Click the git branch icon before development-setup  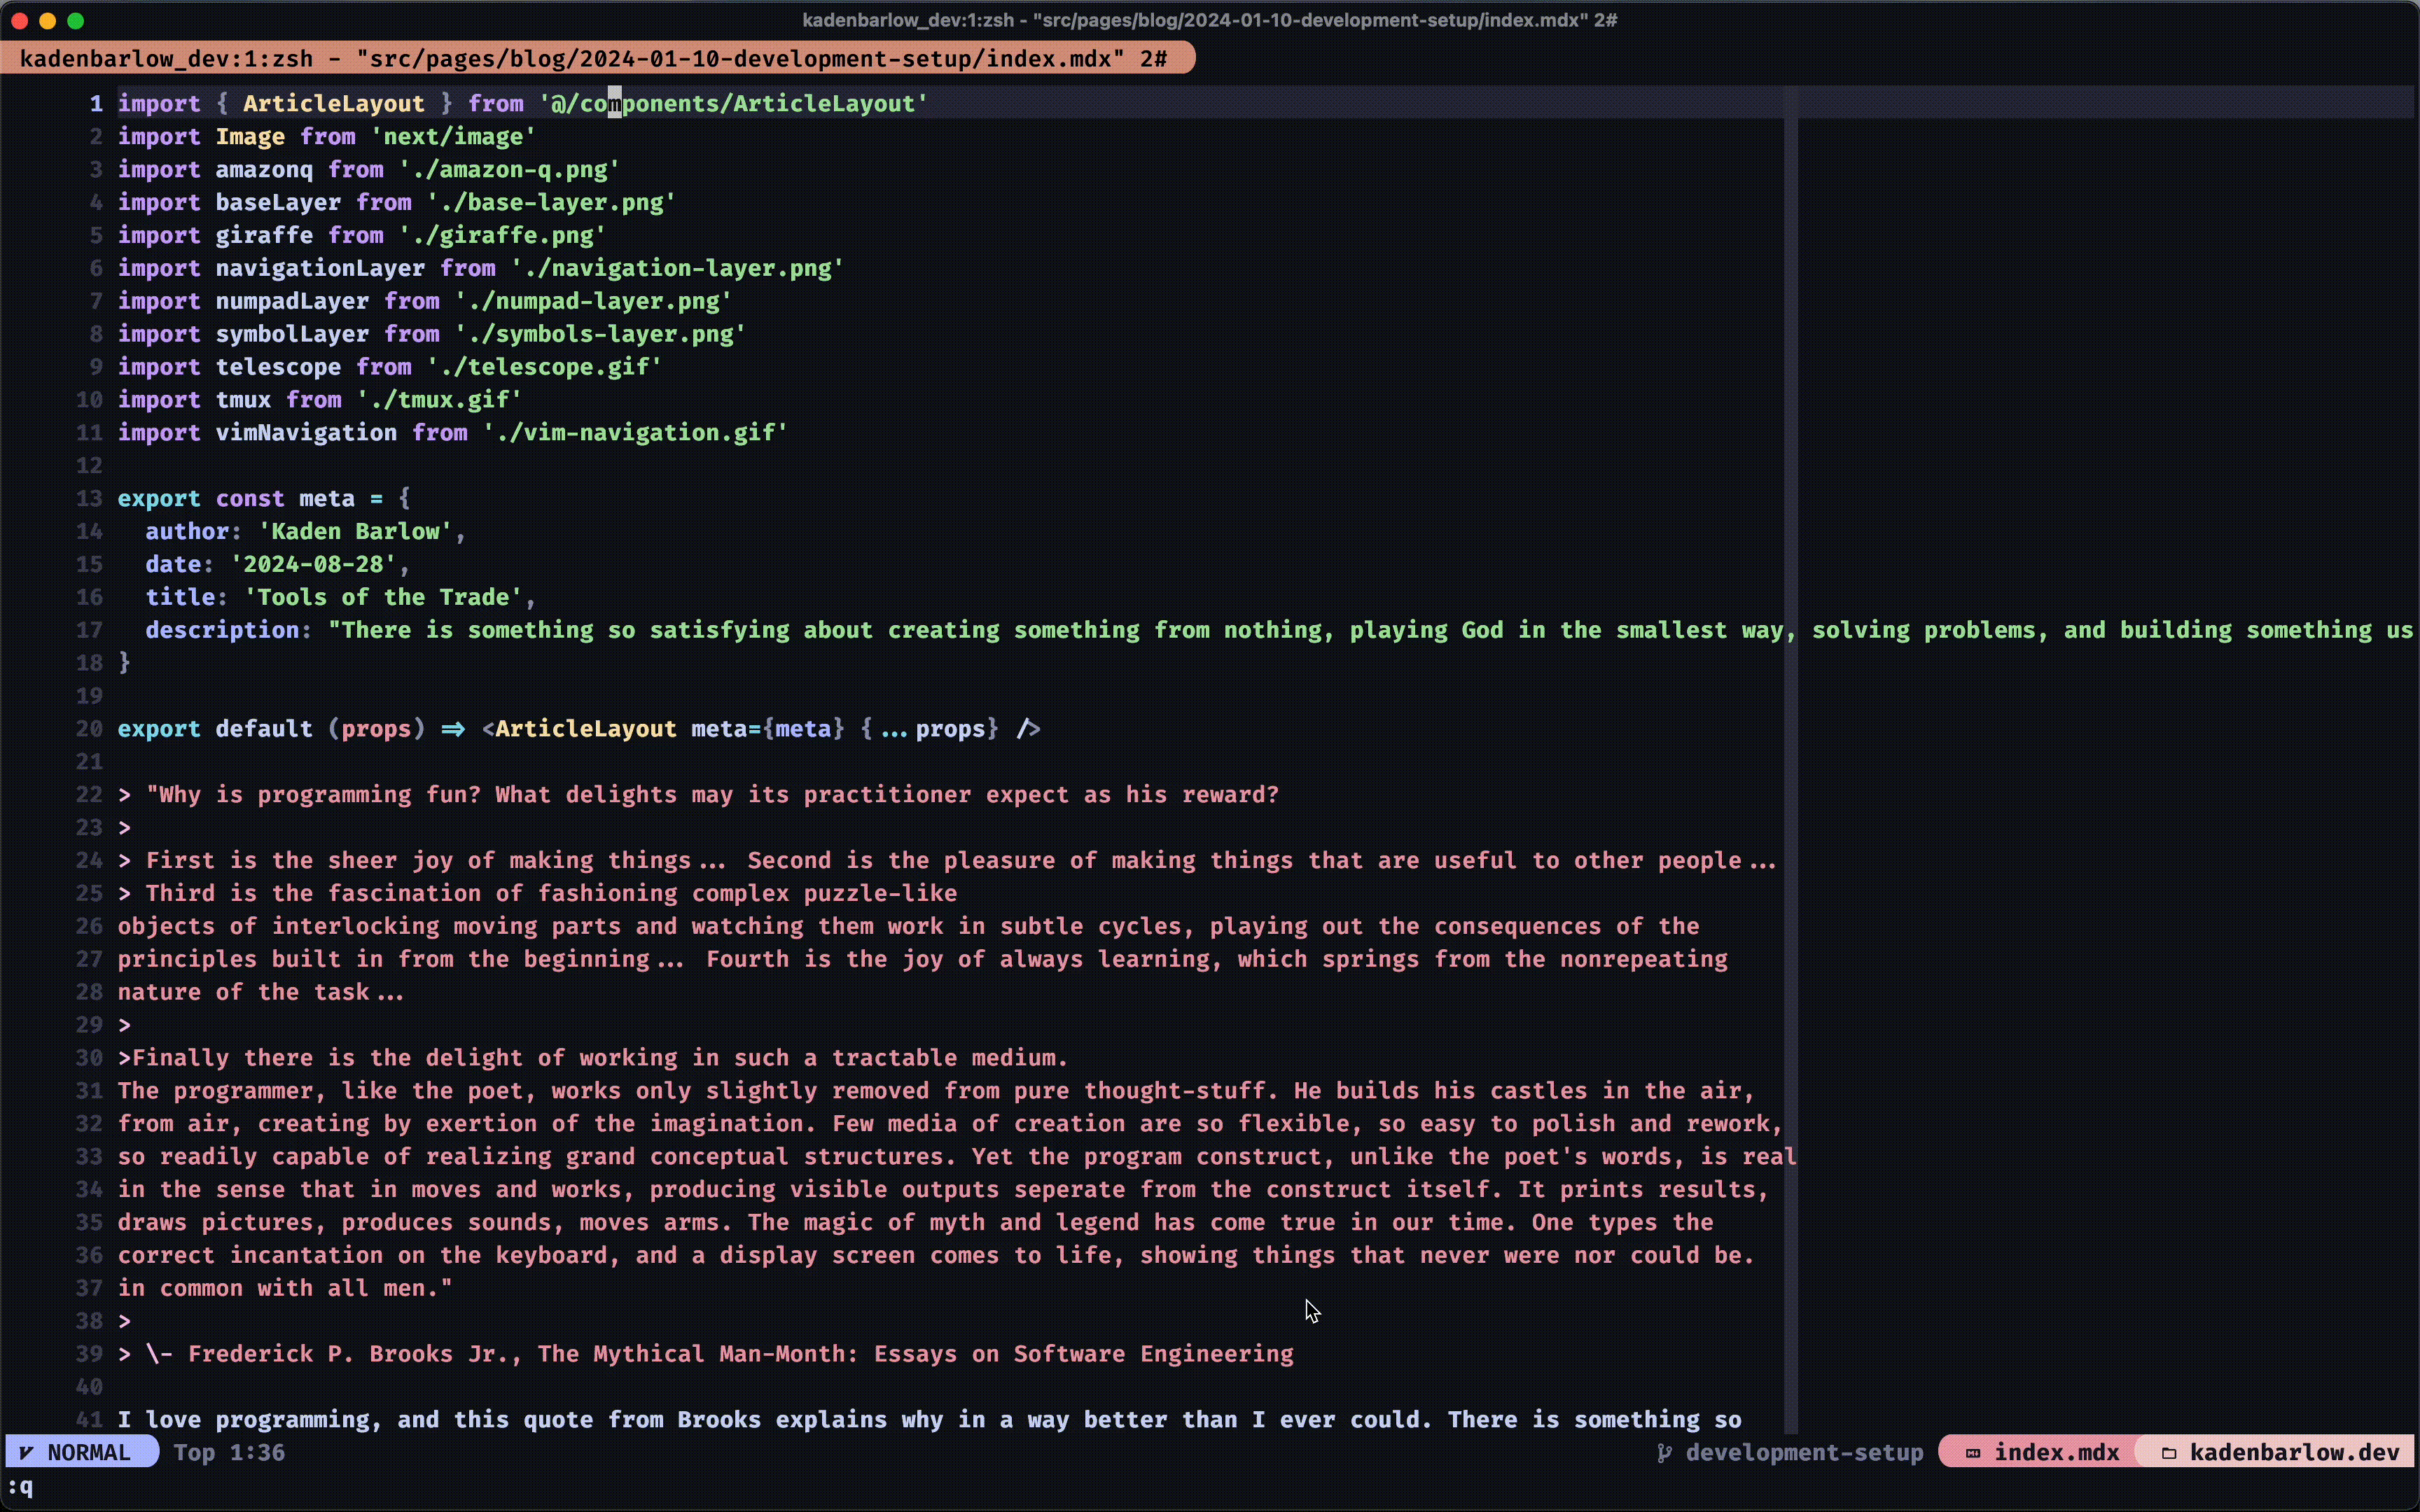pyautogui.click(x=1664, y=1452)
